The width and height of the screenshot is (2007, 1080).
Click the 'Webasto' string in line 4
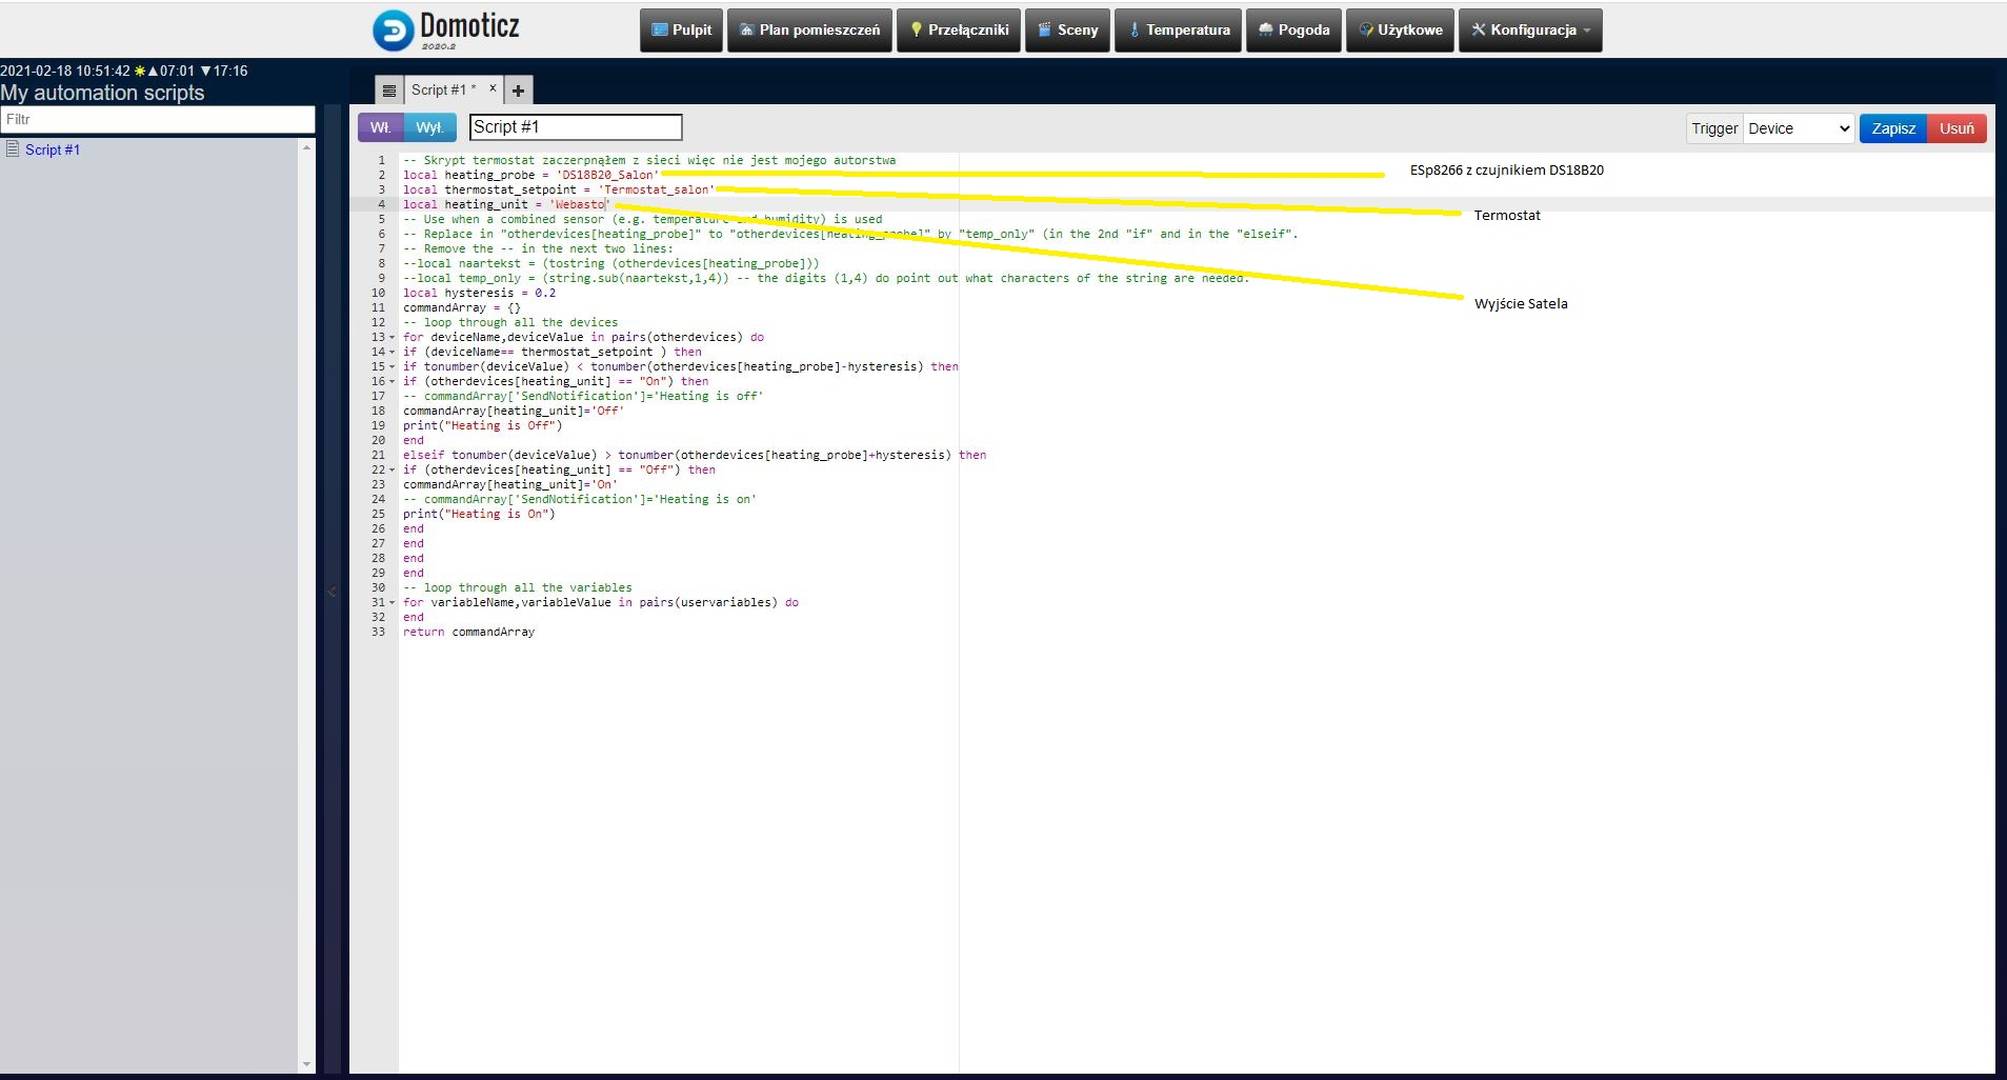(x=580, y=204)
